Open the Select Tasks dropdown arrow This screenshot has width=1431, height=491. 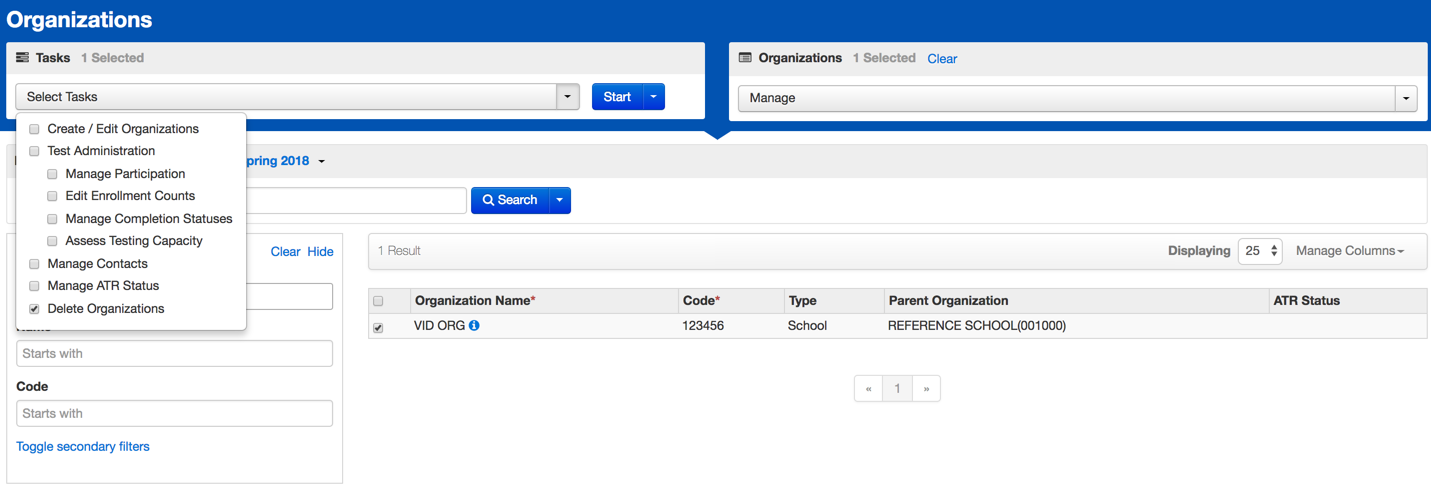point(567,97)
